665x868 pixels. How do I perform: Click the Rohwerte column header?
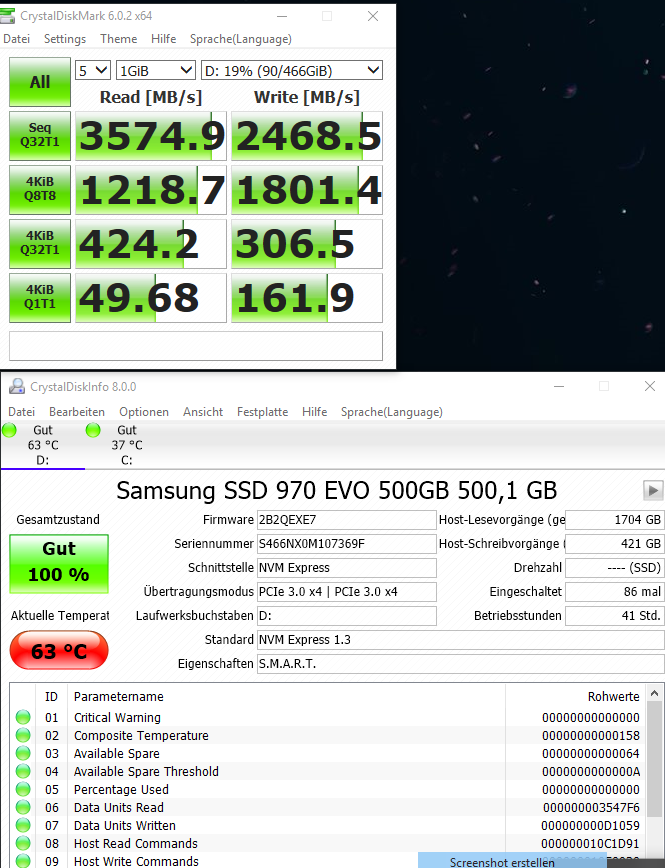[x=575, y=696]
